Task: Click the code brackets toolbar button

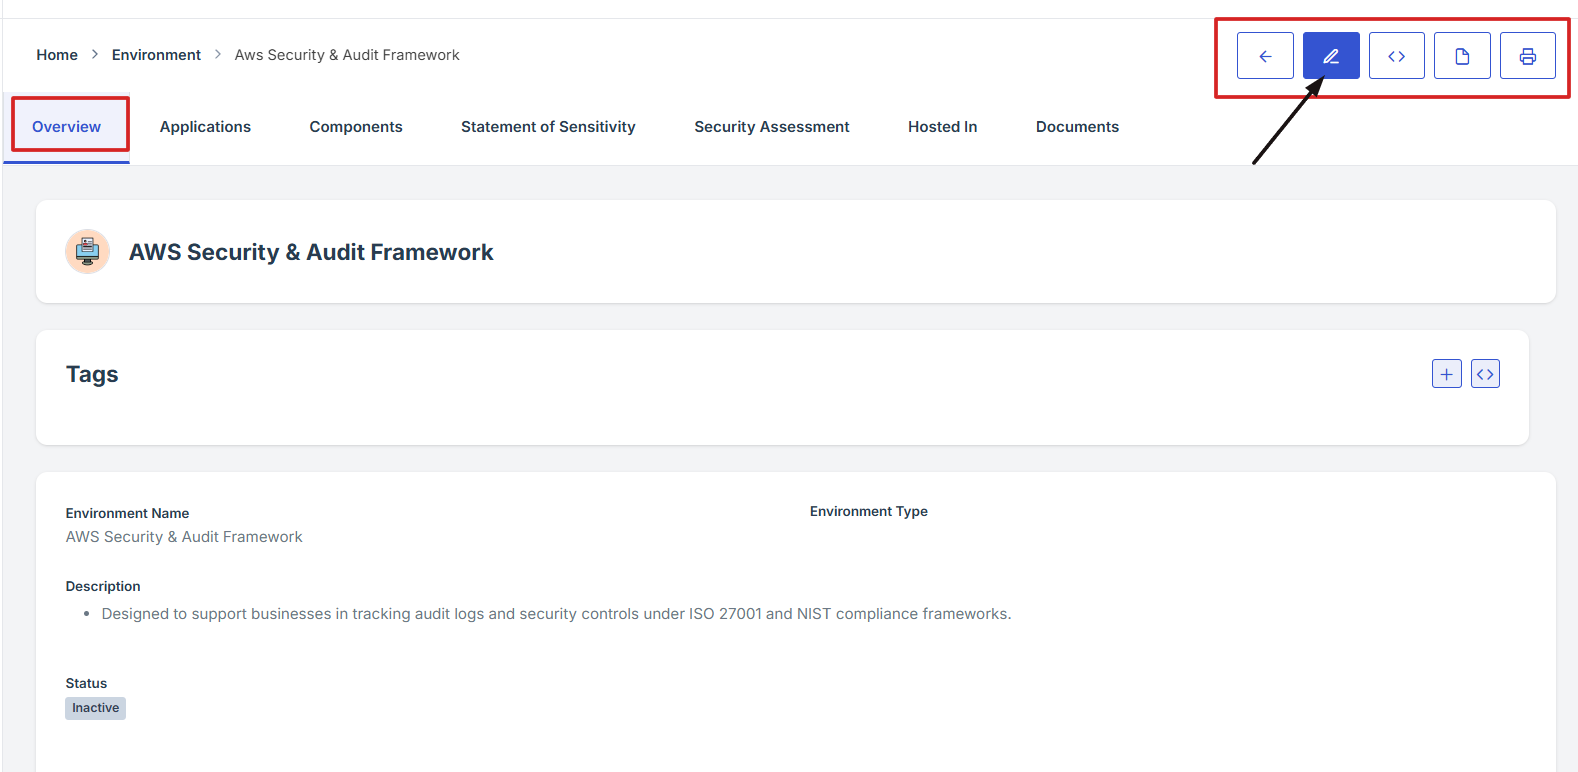Action: tap(1397, 56)
